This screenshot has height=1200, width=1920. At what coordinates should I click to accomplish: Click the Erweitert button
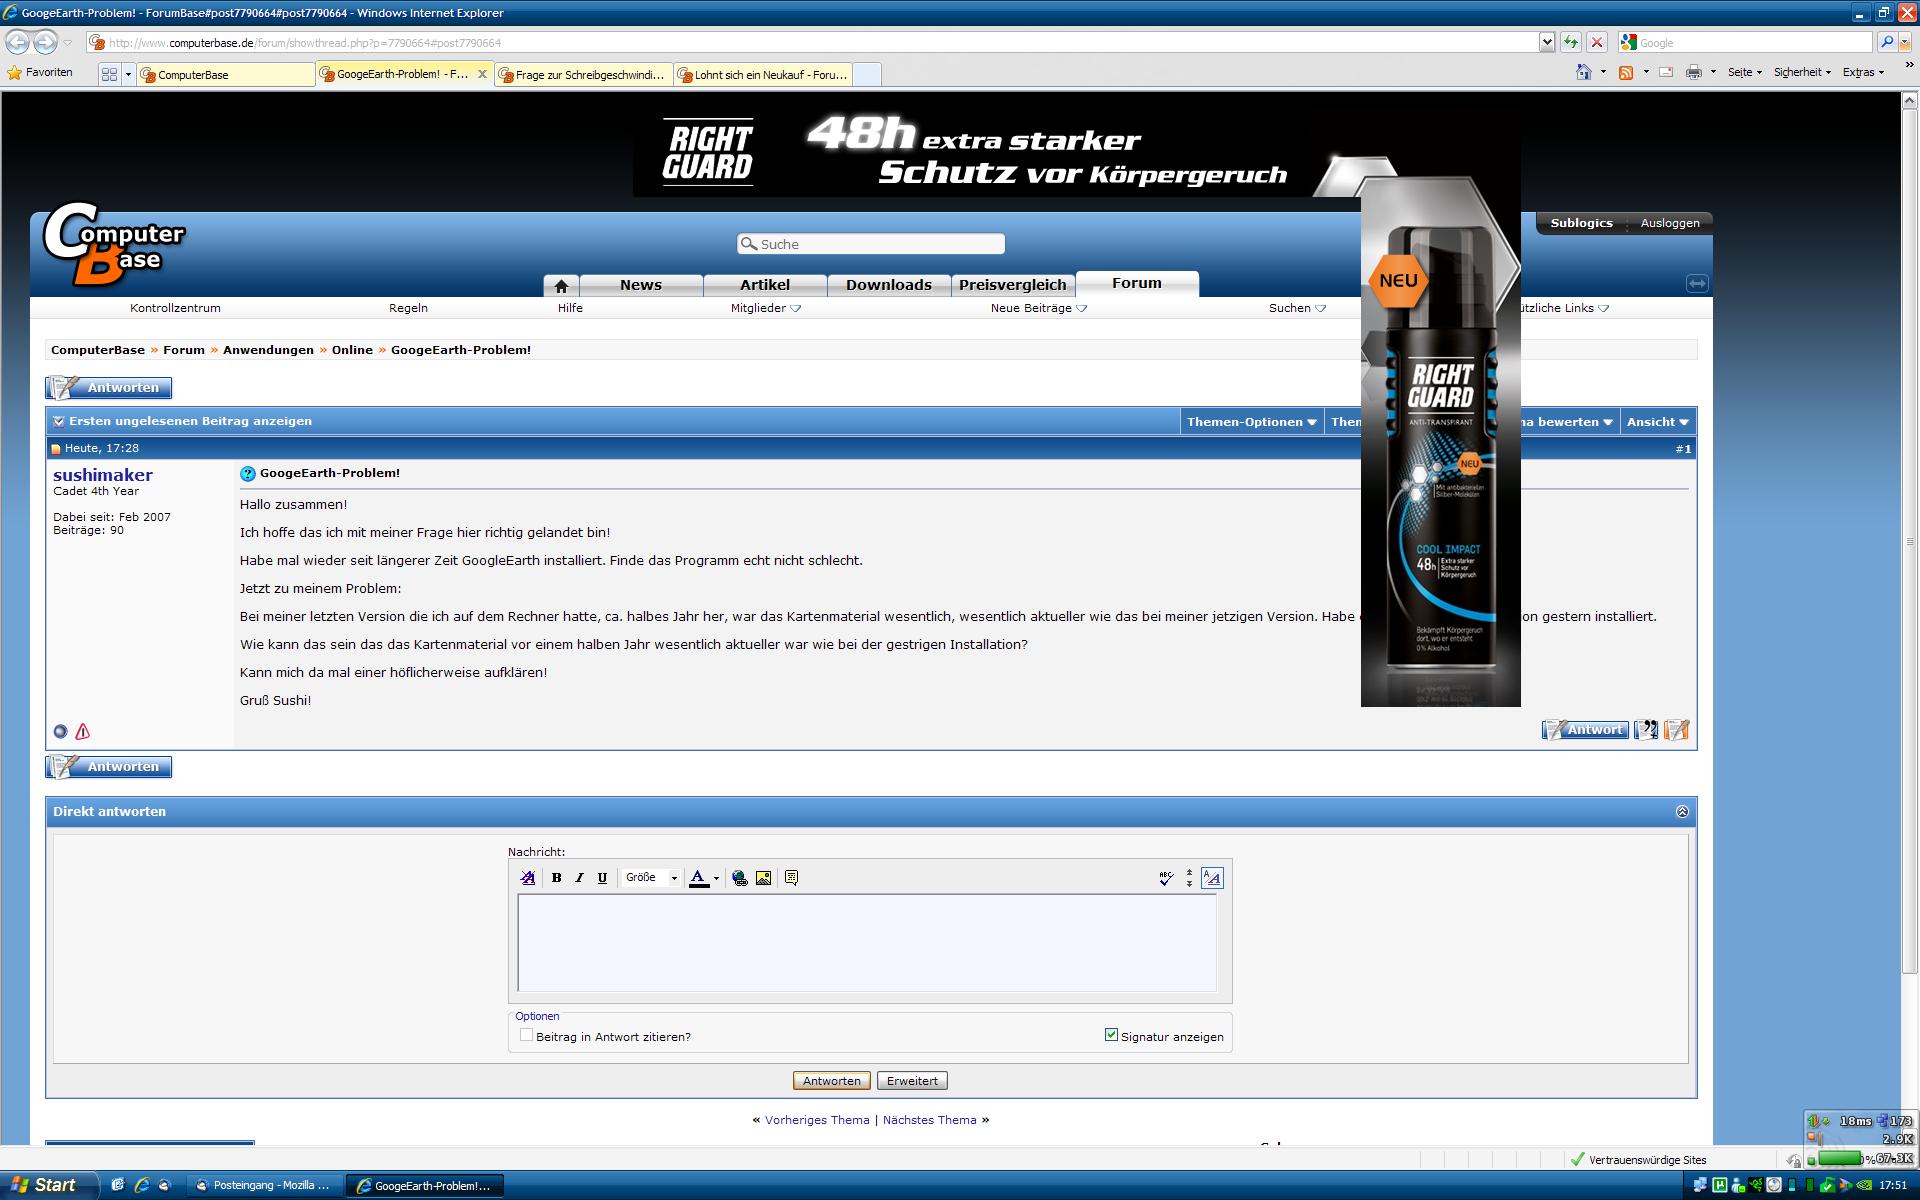(912, 1081)
